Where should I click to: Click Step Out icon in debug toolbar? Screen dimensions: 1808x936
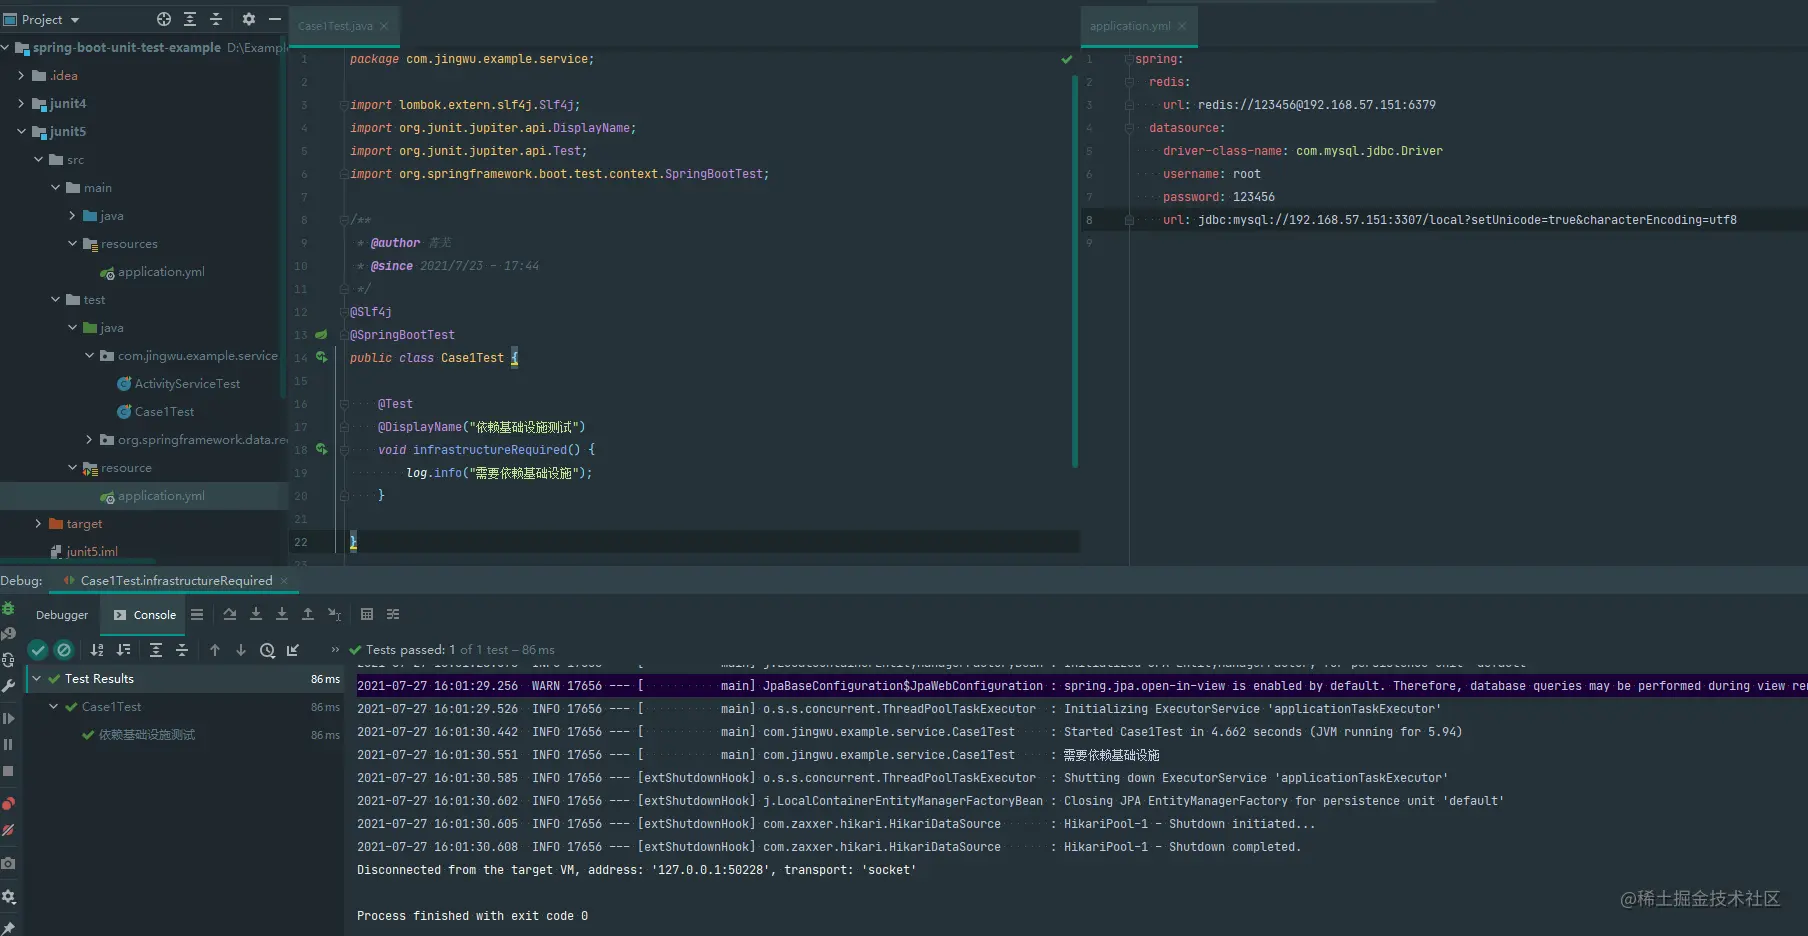coord(308,614)
